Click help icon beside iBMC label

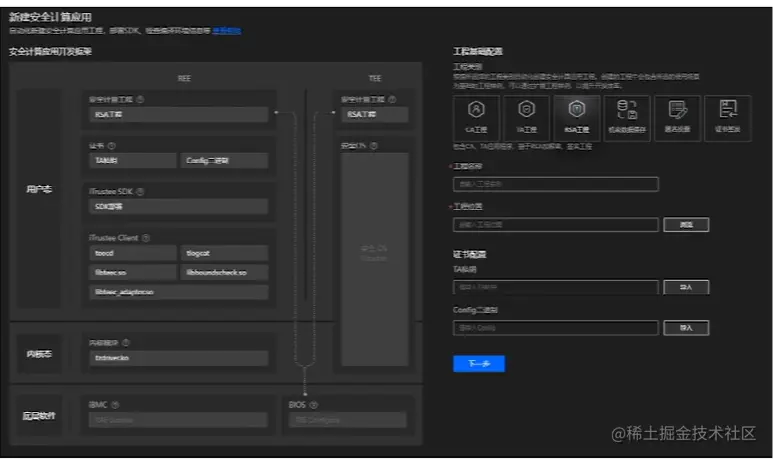click(x=115, y=405)
